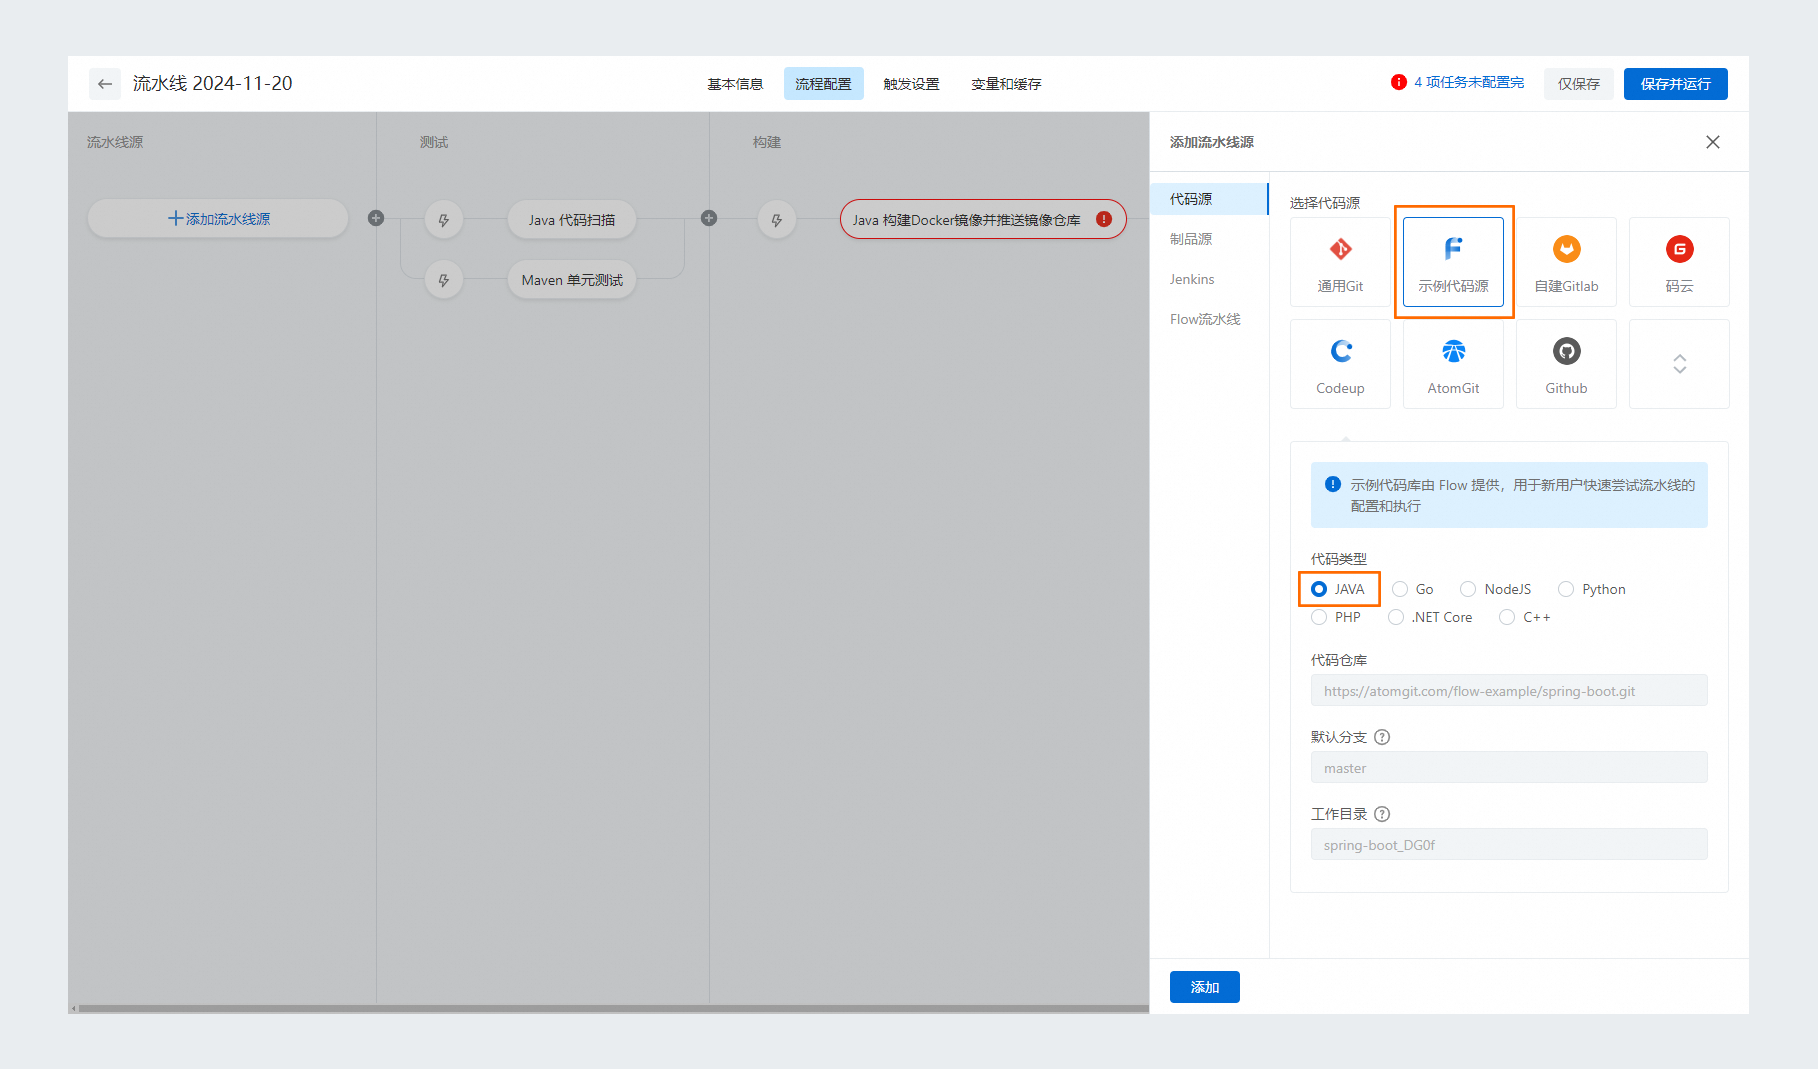Open the Java 代码扫描 task
Viewport: 1818px width, 1069px height.
(572, 220)
